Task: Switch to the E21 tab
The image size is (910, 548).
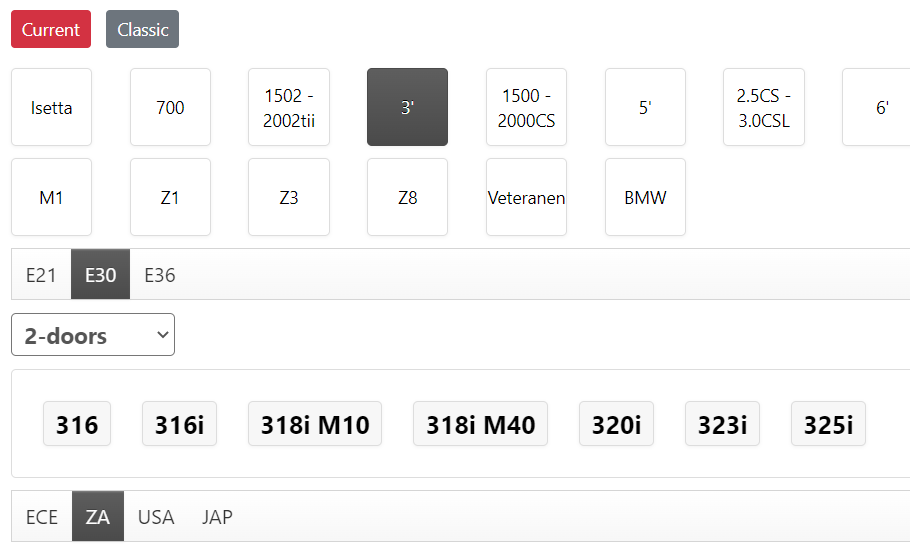Action: [x=41, y=275]
